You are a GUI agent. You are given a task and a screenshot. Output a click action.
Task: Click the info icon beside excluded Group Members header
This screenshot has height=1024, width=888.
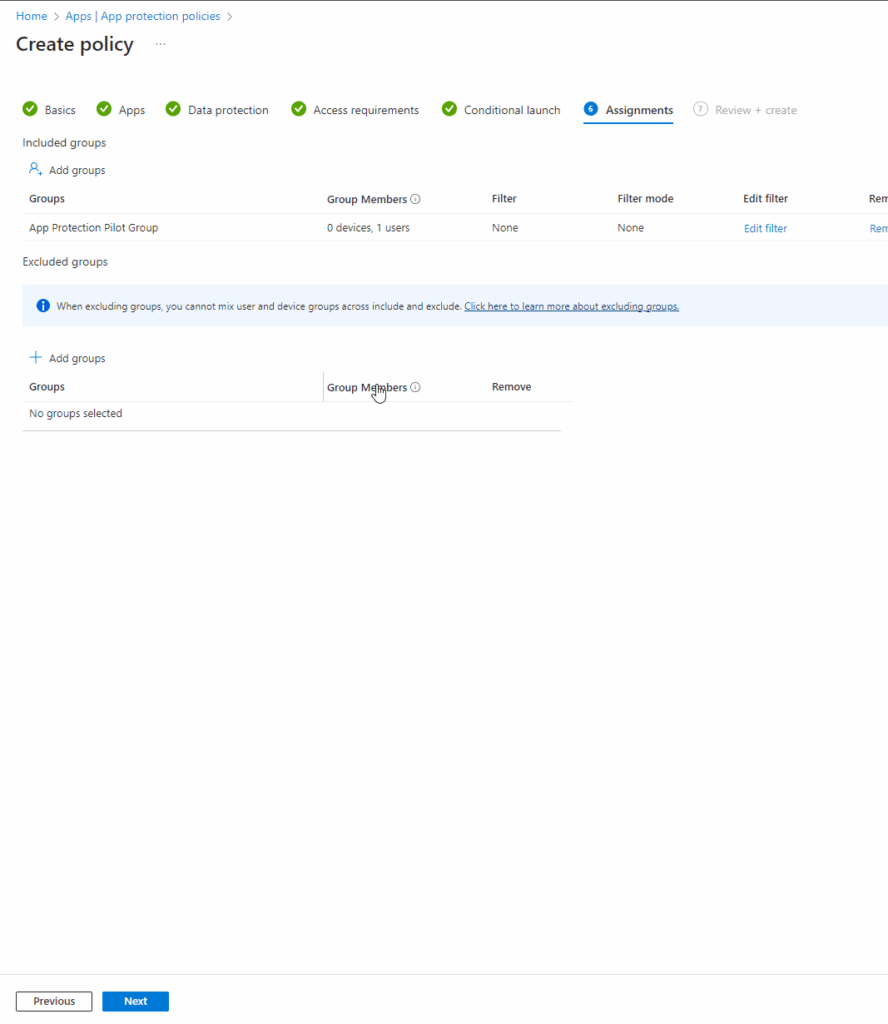coord(416,387)
